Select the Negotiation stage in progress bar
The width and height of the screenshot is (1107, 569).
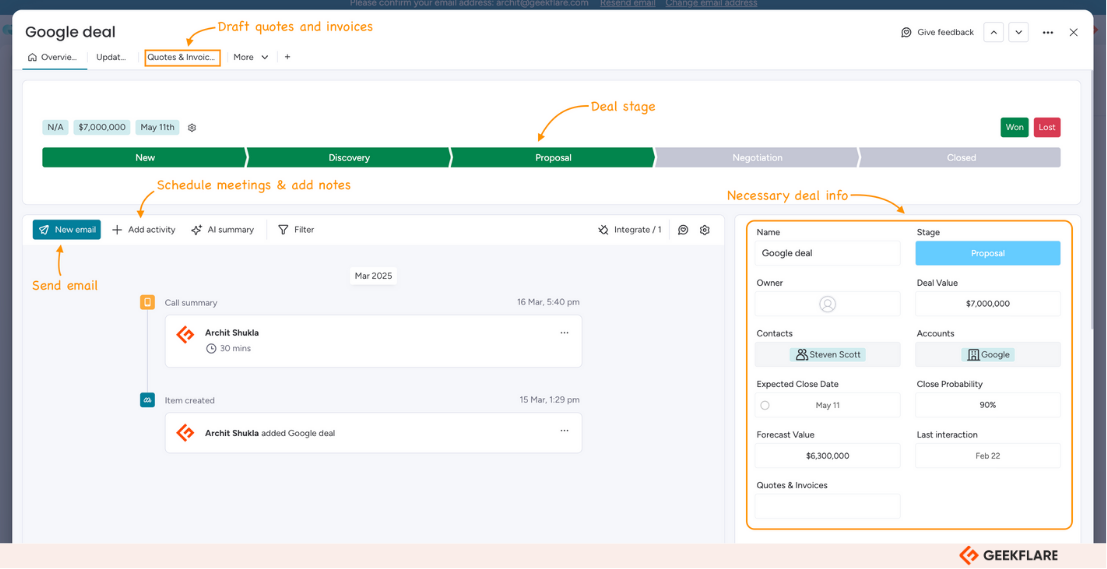click(757, 158)
